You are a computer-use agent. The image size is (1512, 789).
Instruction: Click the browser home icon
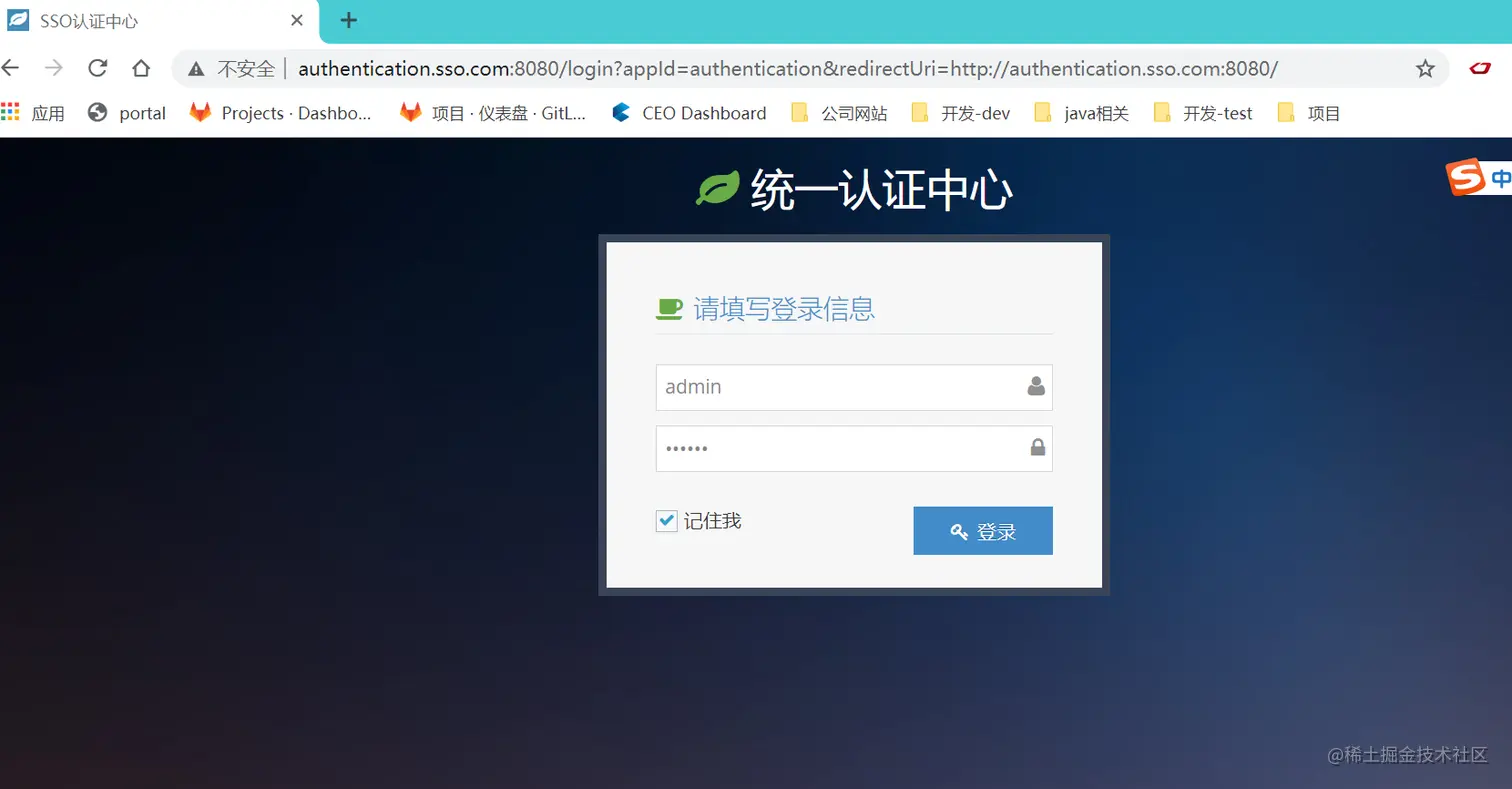(141, 68)
